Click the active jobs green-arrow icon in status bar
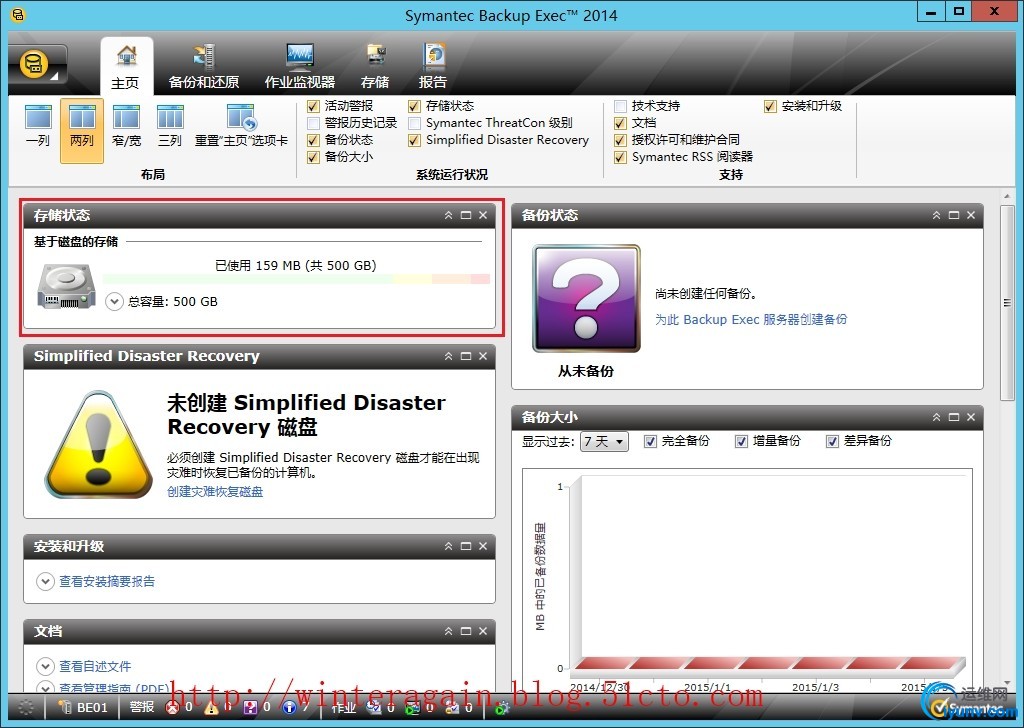The height and width of the screenshot is (728, 1024). click(413, 707)
